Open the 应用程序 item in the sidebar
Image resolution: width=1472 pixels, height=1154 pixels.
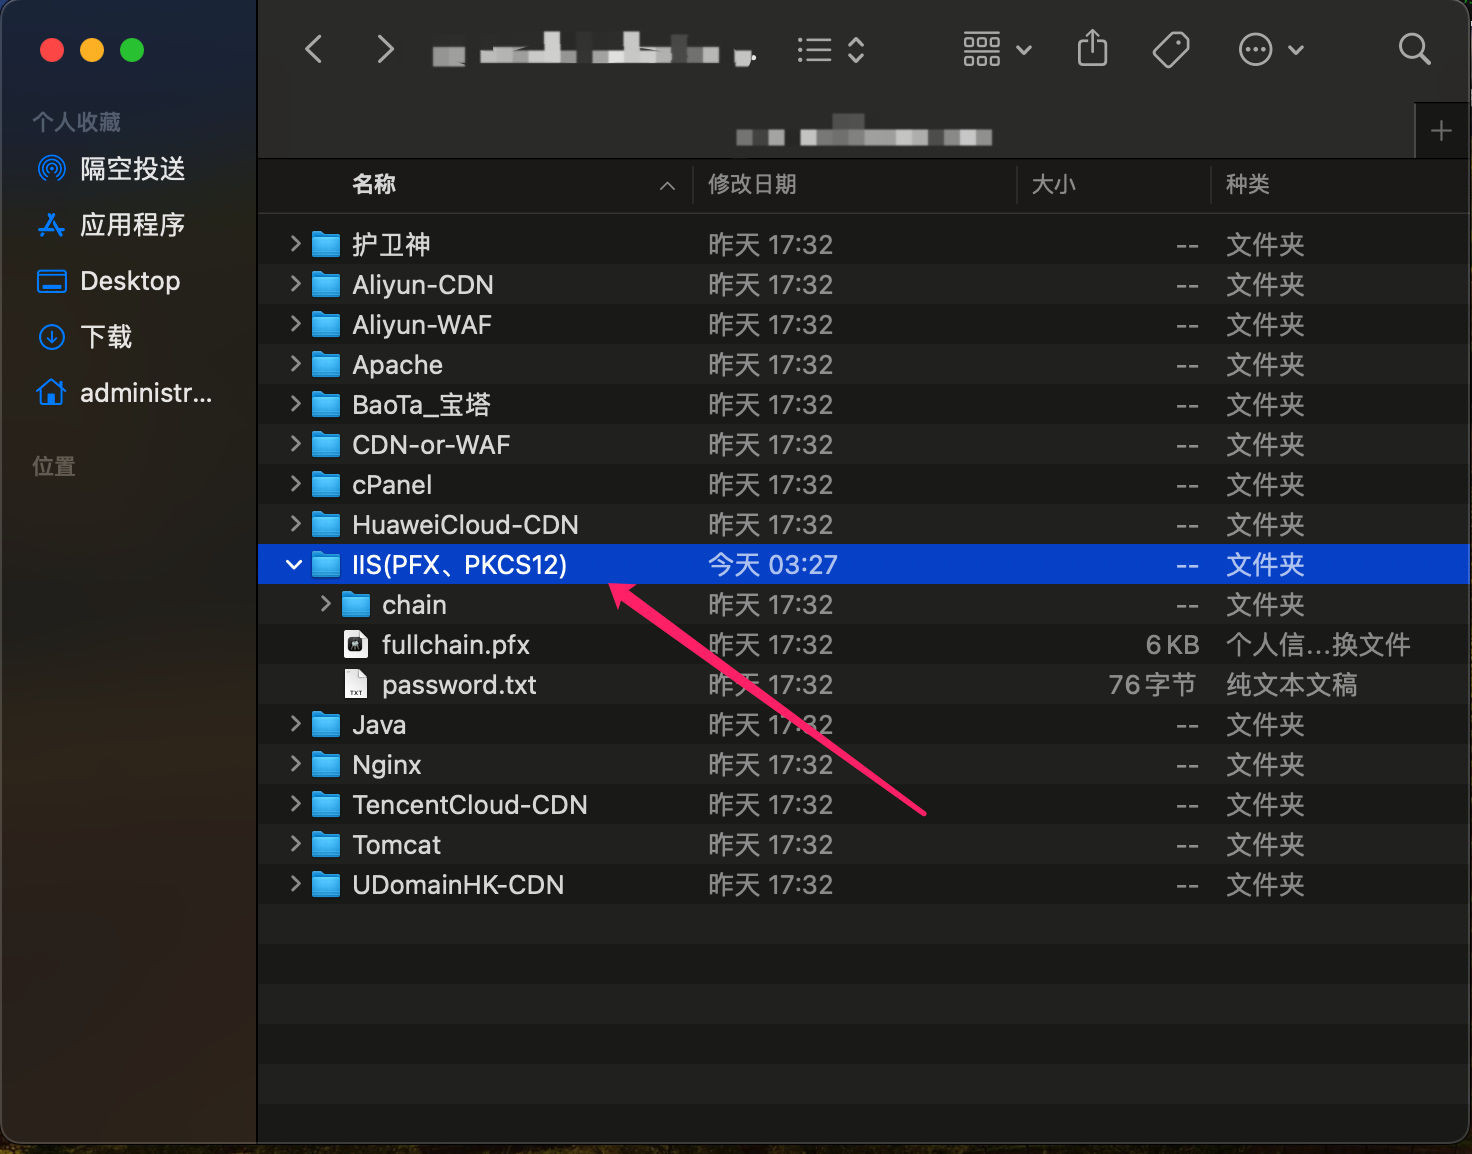(137, 225)
